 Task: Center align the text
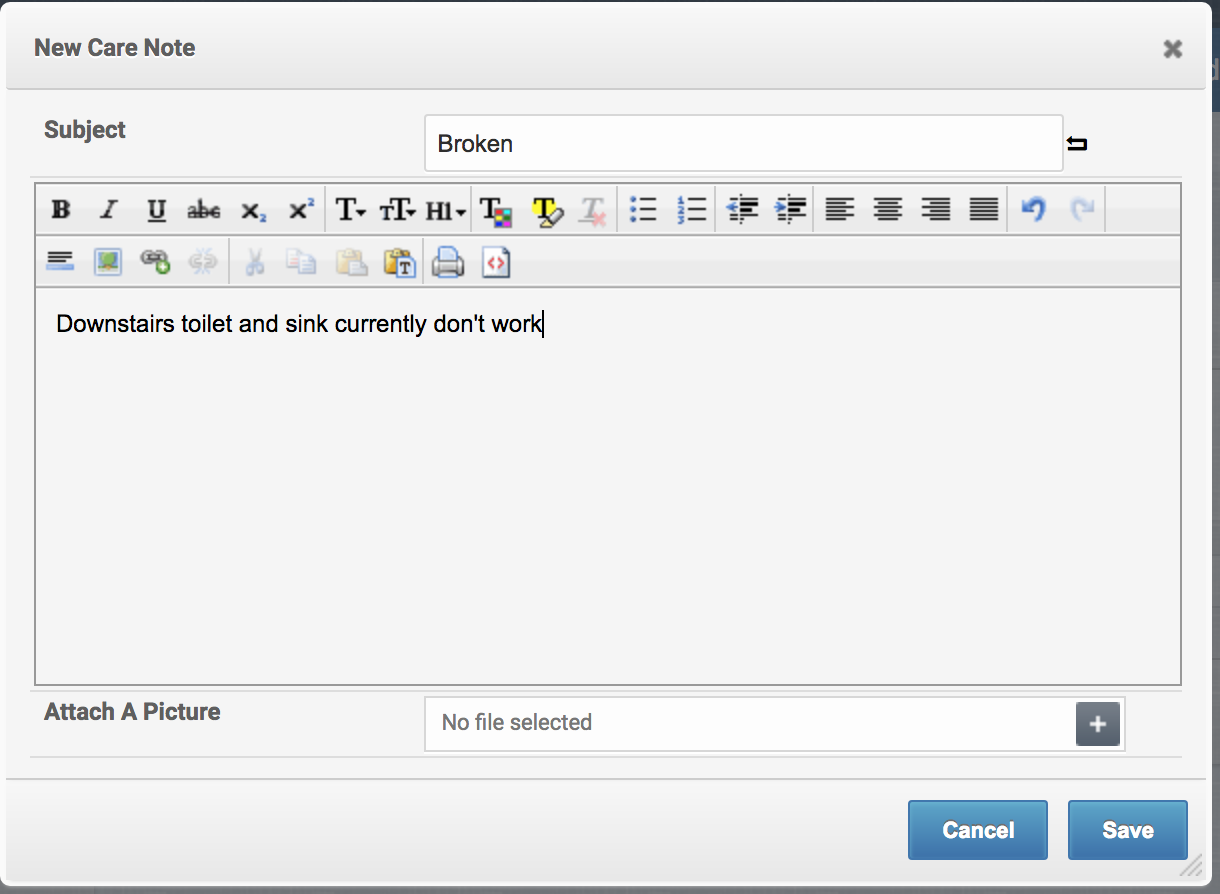coord(887,210)
